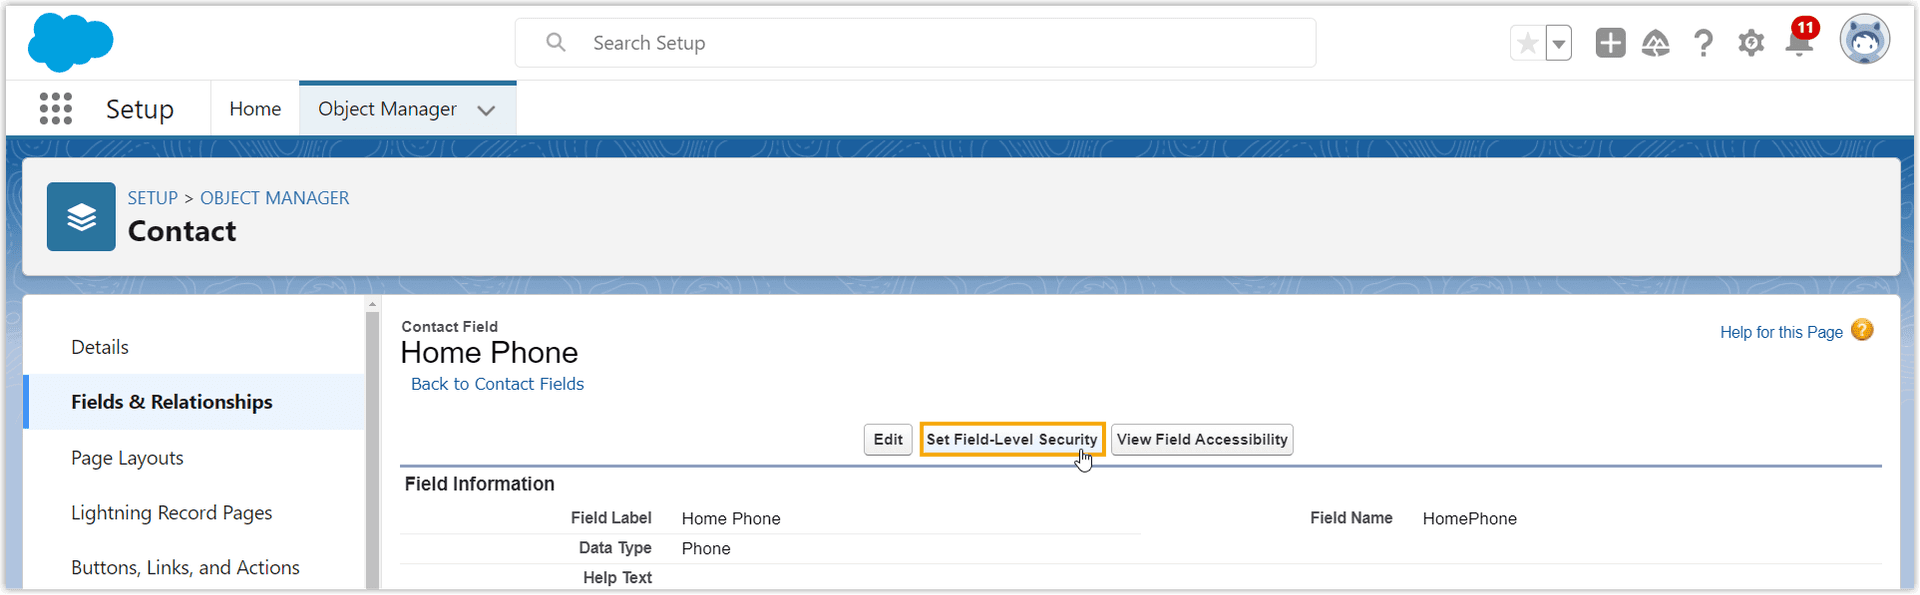Click Set Field-Level Security button
The height and width of the screenshot is (595, 1920).
pos(1011,440)
